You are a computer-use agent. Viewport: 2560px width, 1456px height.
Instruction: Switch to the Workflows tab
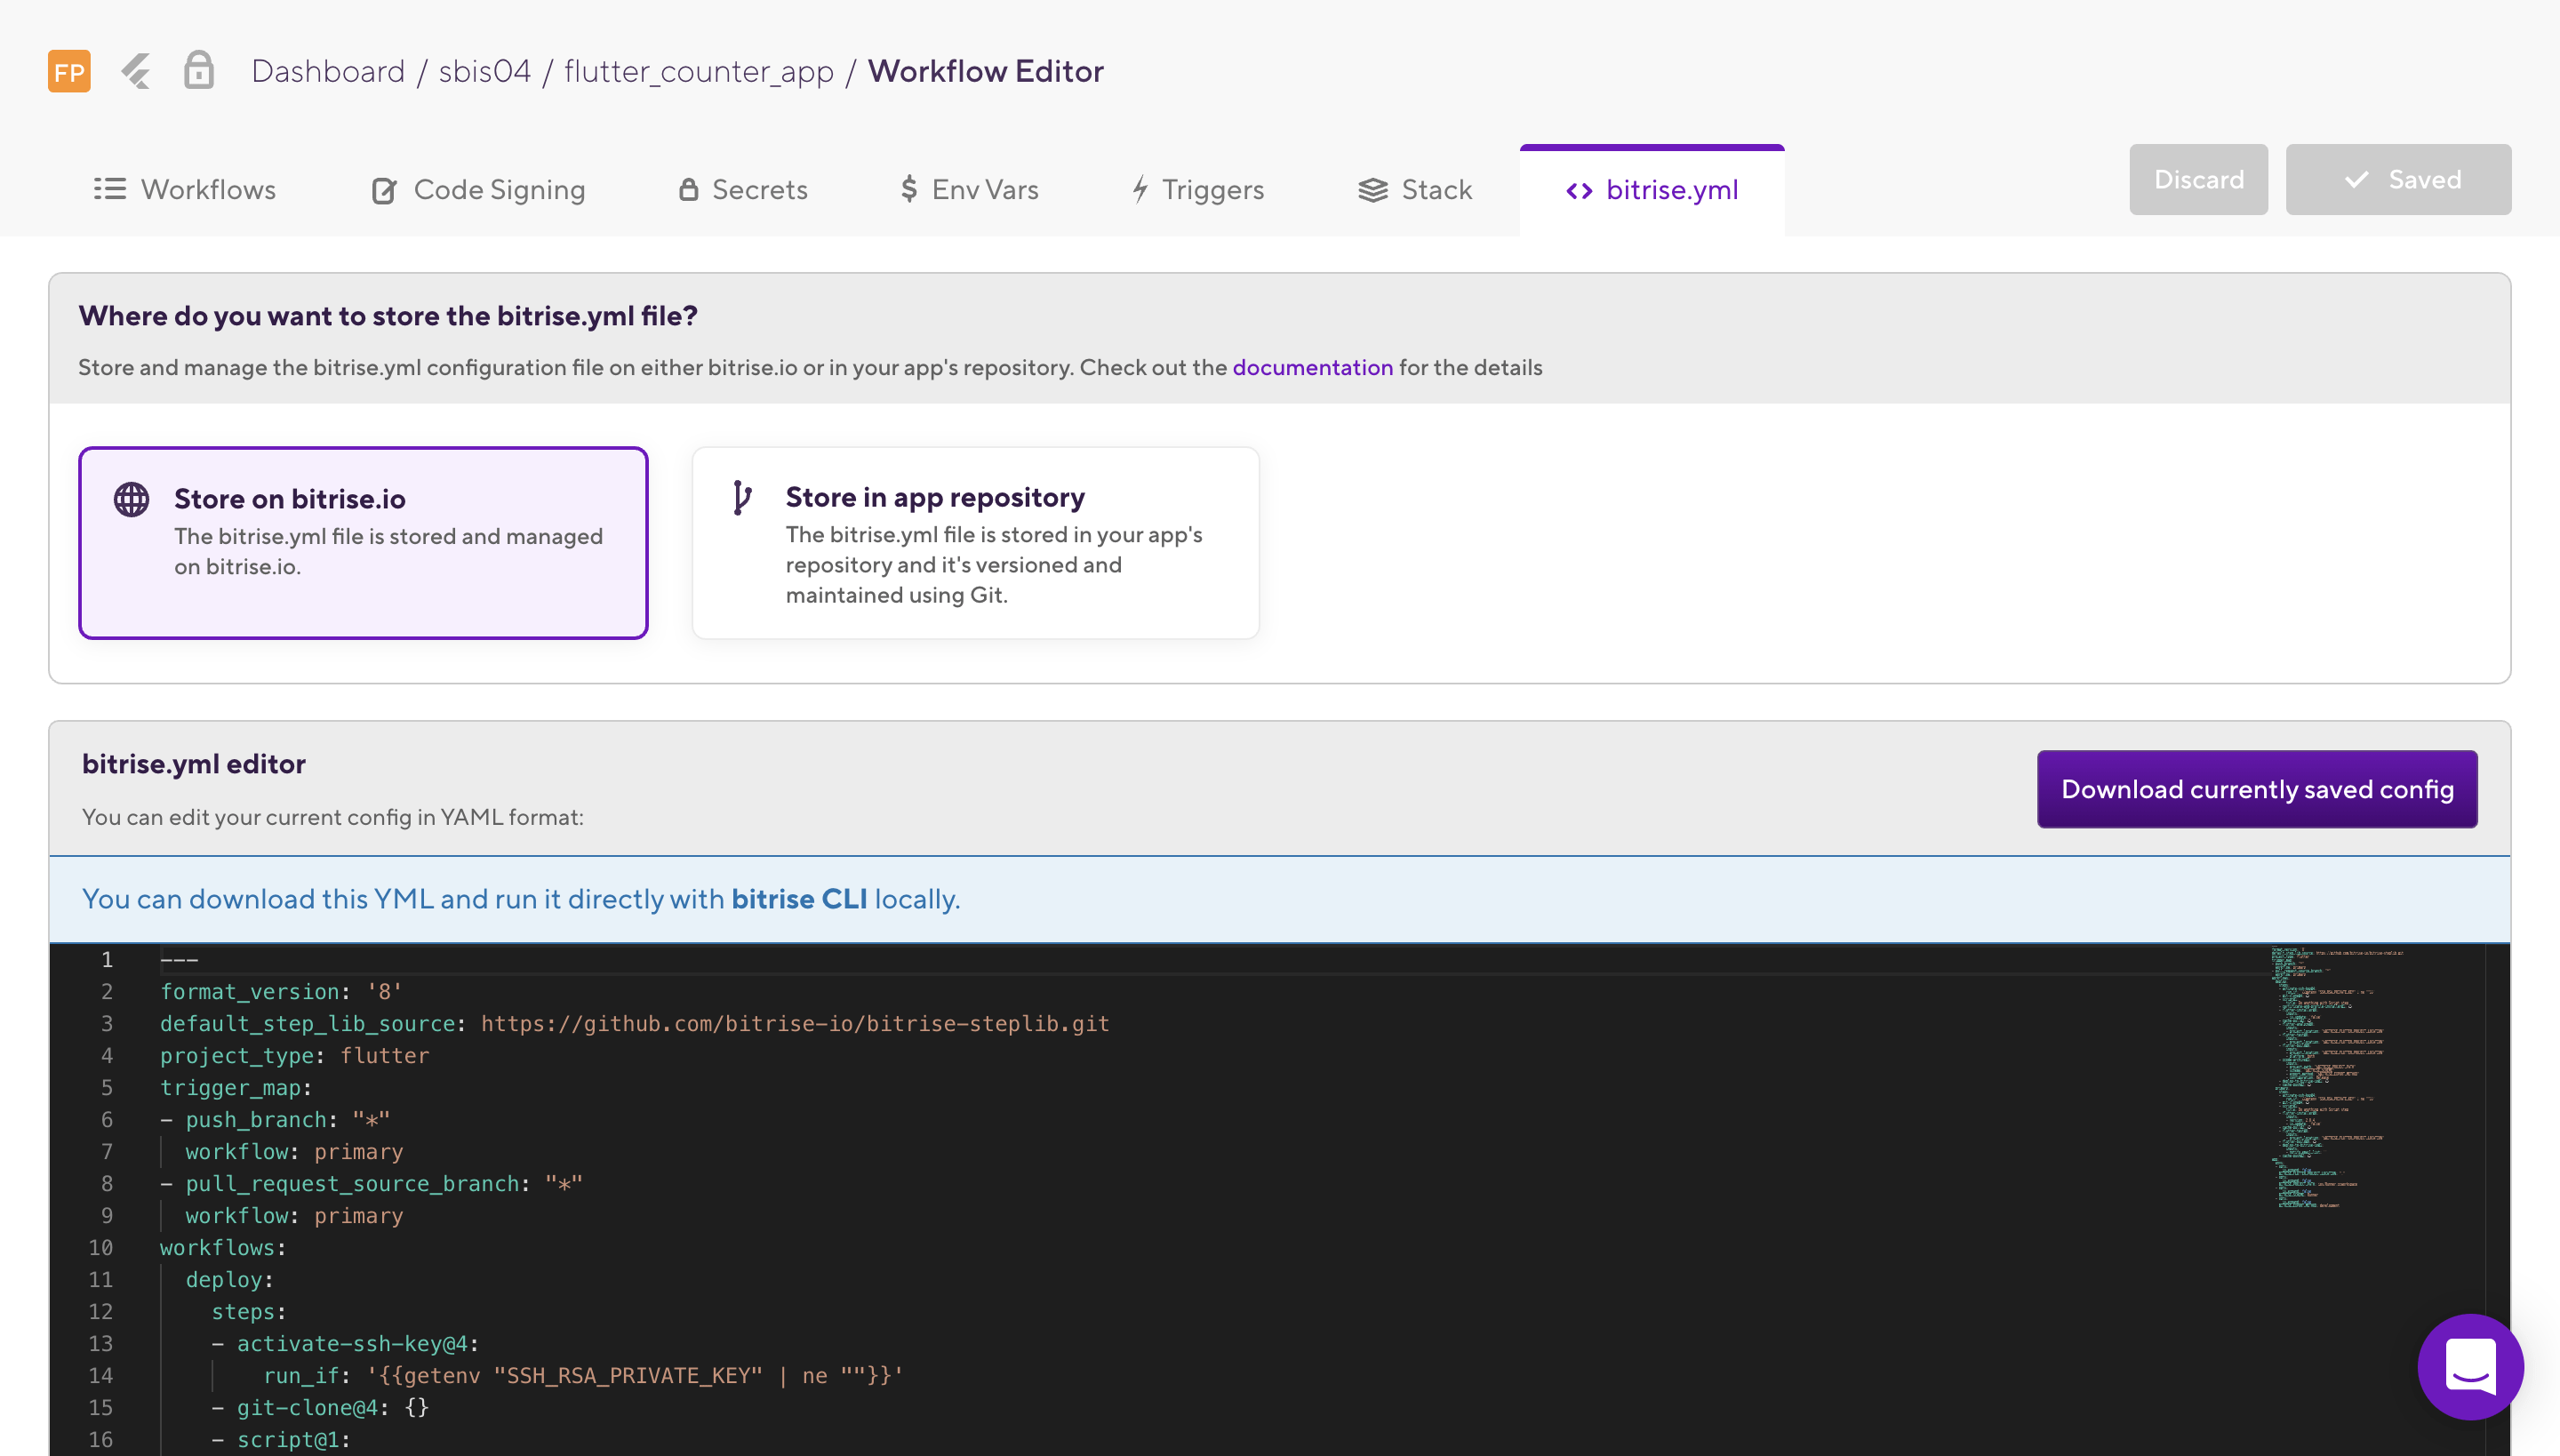[x=185, y=189]
